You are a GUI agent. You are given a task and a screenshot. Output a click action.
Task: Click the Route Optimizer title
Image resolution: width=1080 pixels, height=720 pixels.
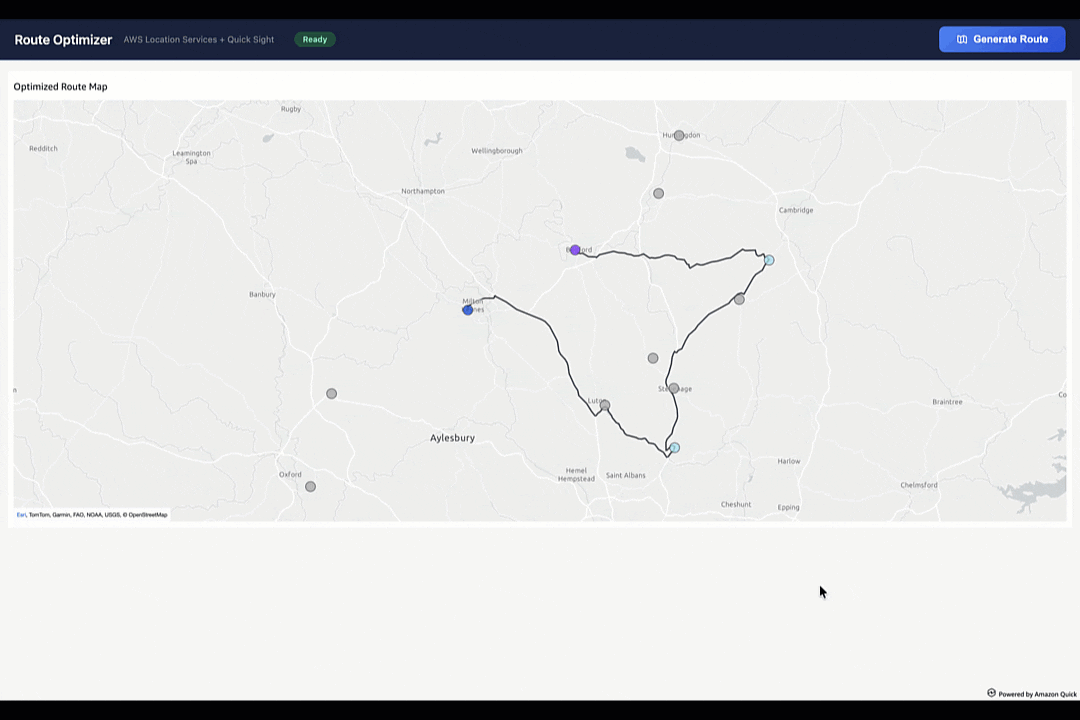tap(63, 40)
